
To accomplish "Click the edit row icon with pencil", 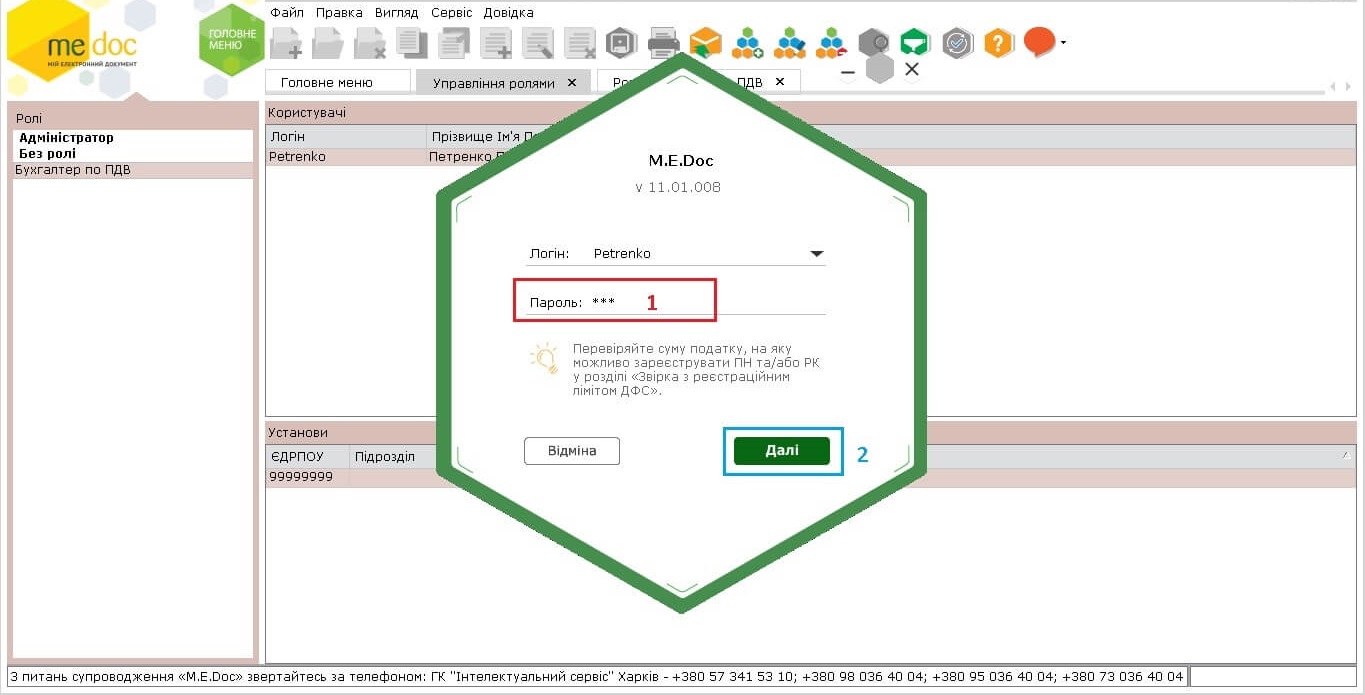I will point(538,43).
